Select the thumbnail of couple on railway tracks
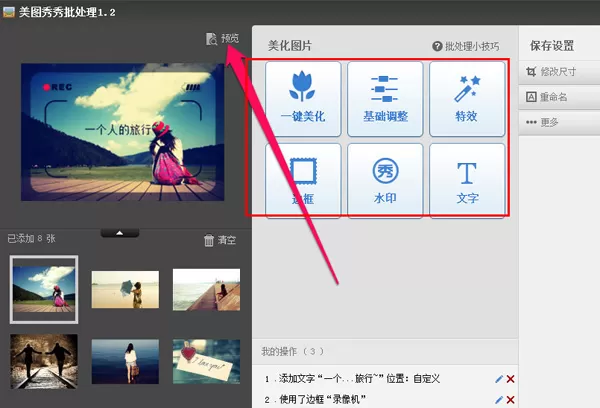The image size is (600, 408). pos(44,361)
